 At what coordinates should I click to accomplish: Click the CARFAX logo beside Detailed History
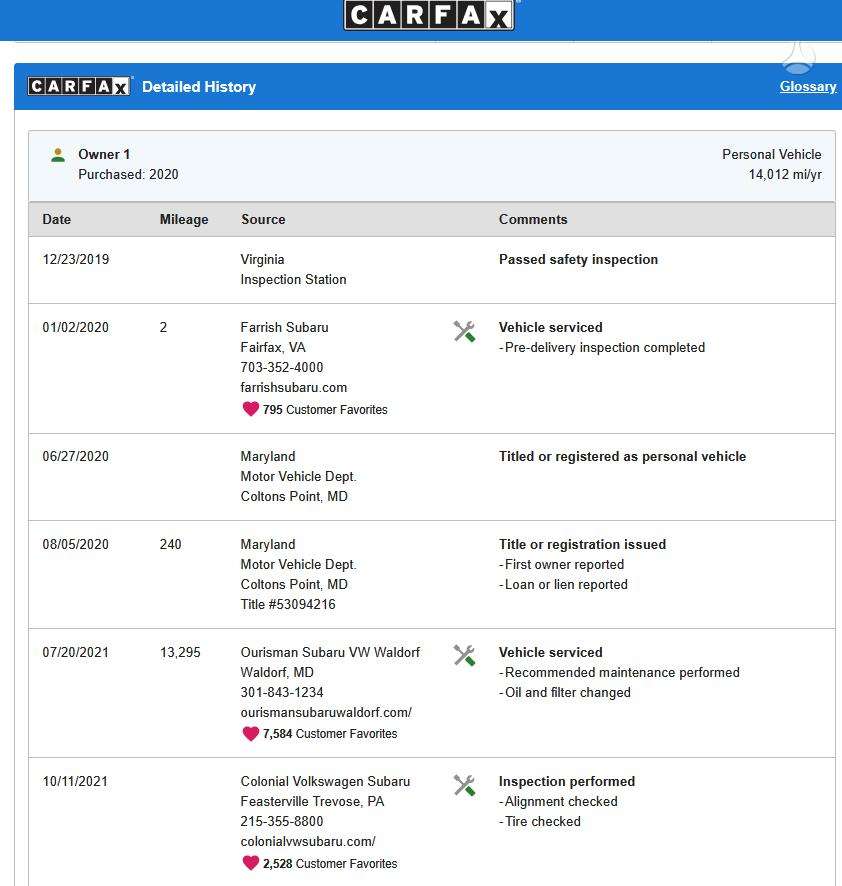pyautogui.click(x=79, y=86)
